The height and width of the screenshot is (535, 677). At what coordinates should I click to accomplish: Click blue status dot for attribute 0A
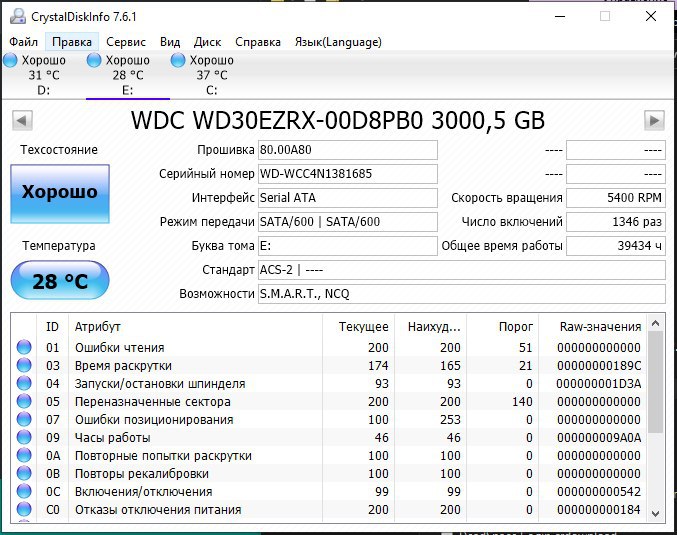[x=24, y=455]
